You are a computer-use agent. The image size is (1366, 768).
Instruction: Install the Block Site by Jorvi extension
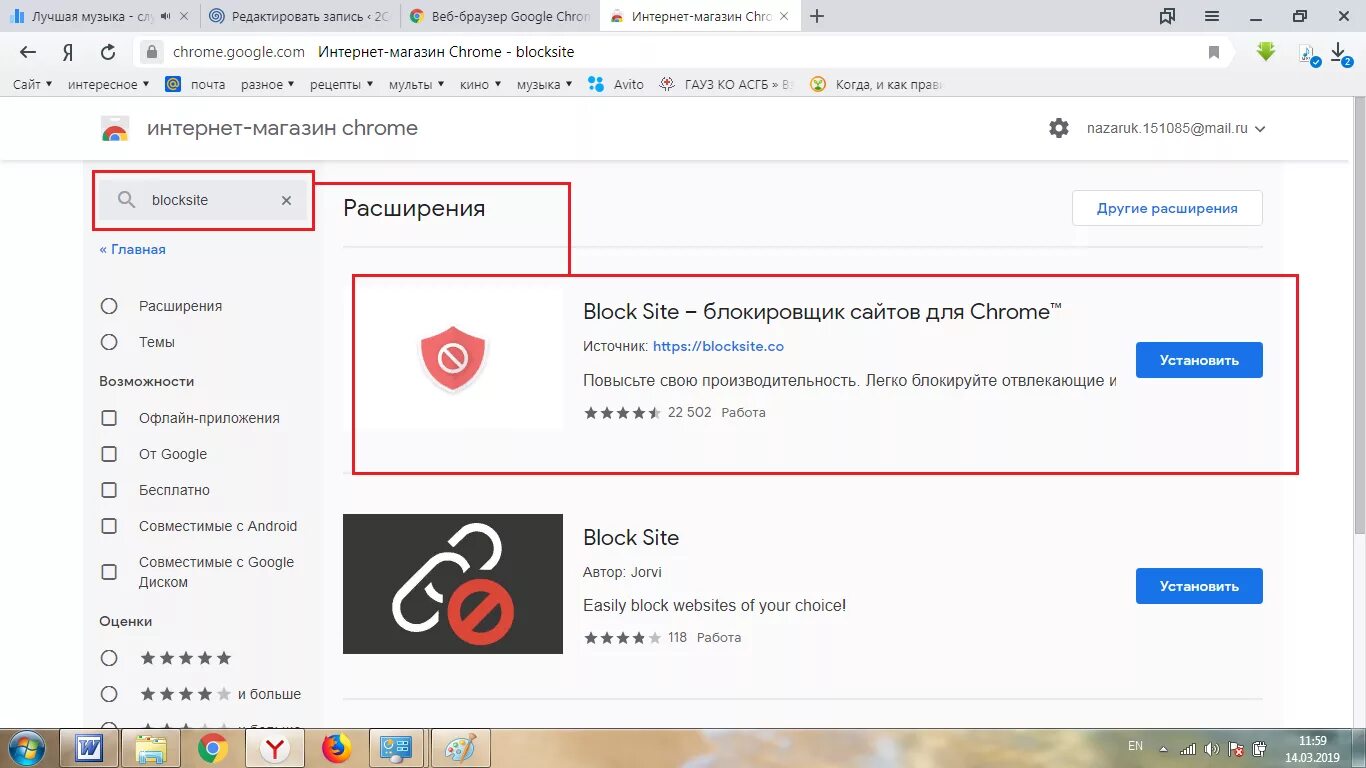point(1199,586)
